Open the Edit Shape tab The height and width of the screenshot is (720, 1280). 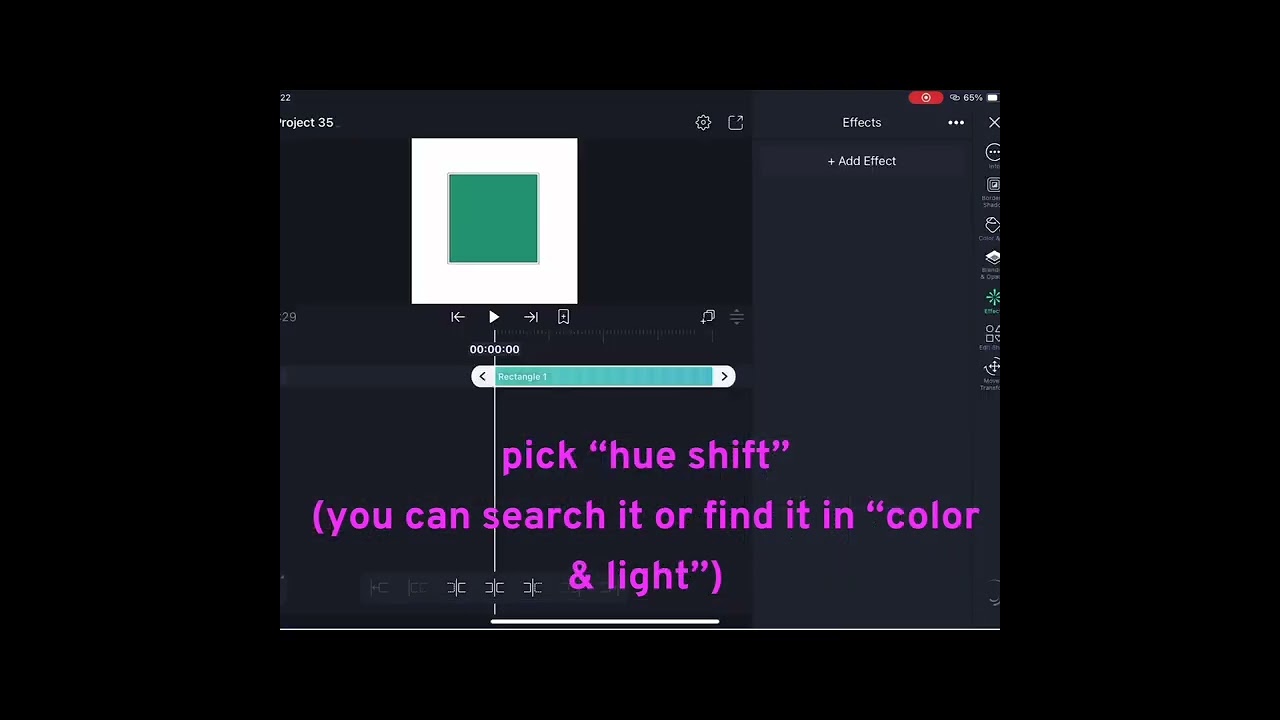point(992,337)
